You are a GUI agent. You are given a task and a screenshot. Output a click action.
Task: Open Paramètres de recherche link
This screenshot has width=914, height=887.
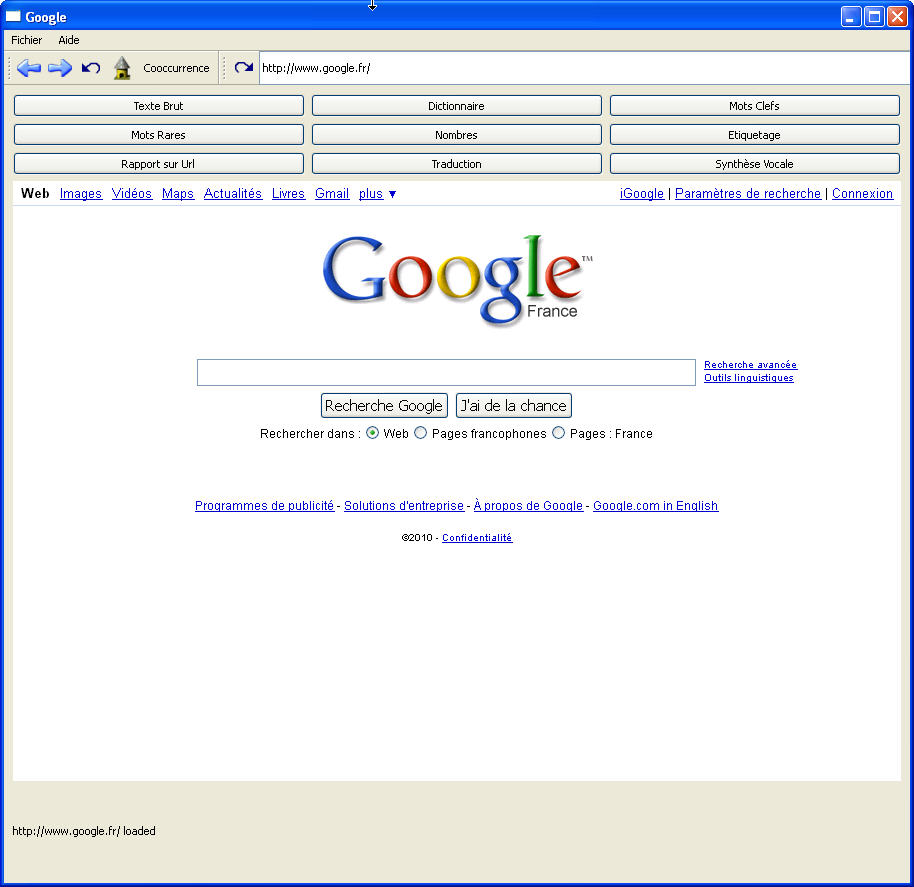(x=748, y=193)
